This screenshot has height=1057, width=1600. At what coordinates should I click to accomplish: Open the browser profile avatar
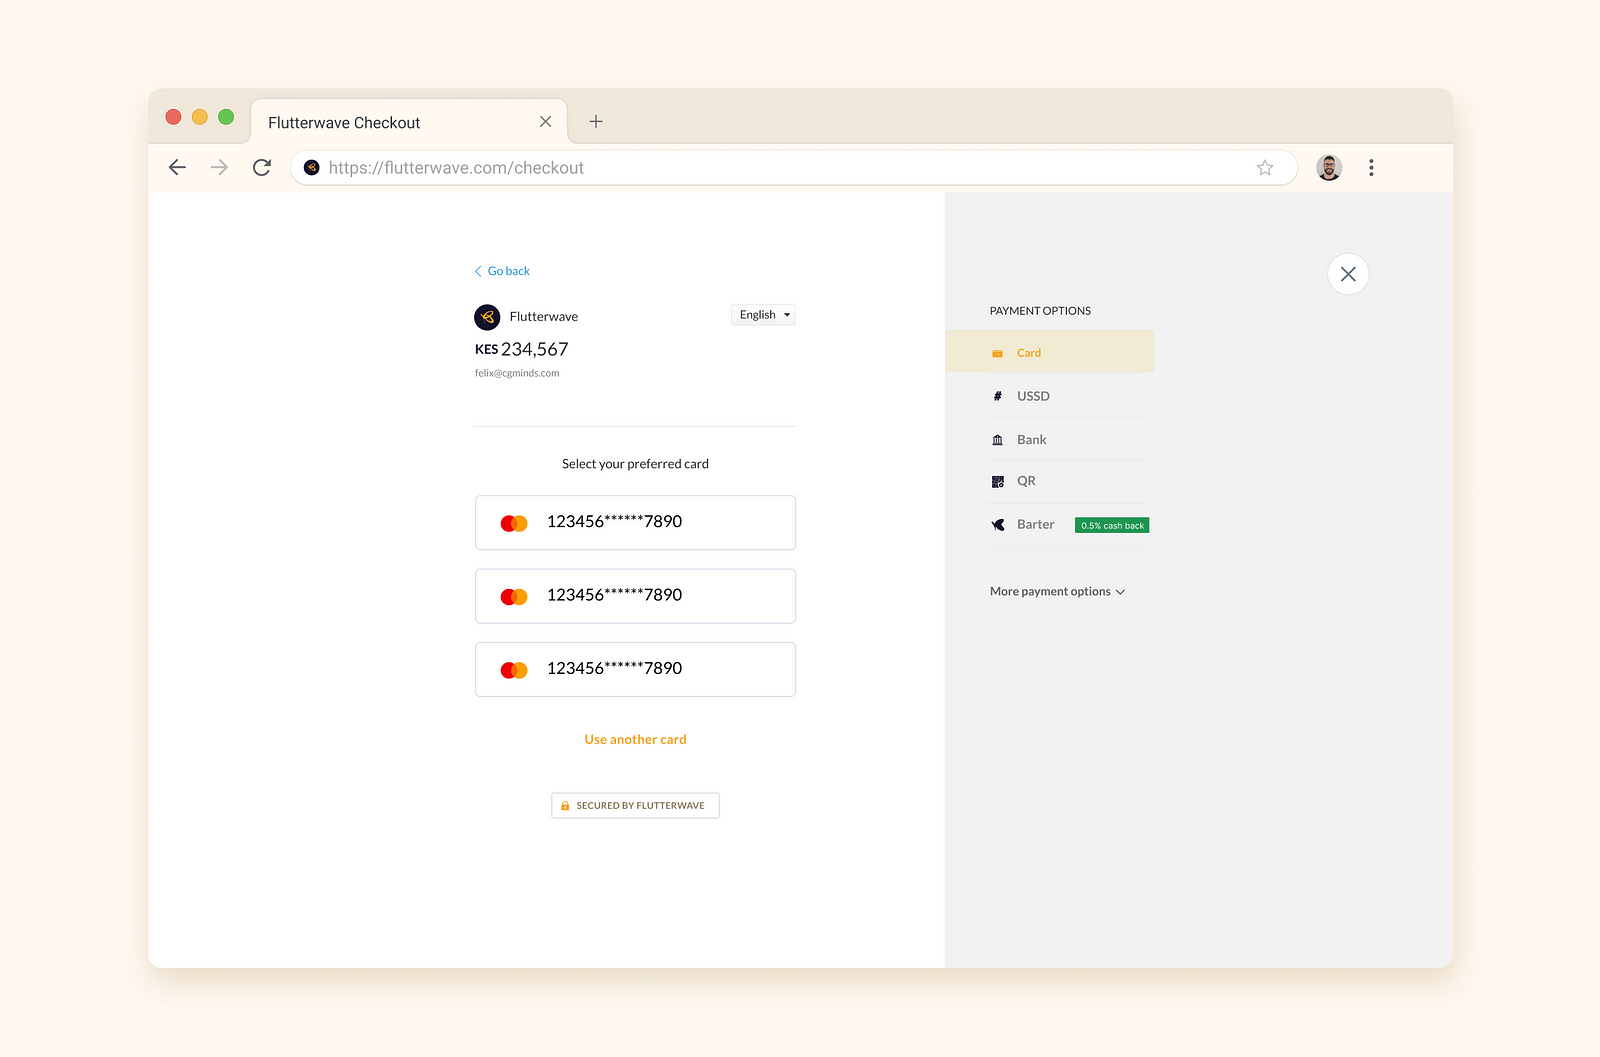click(x=1329, y=168)
